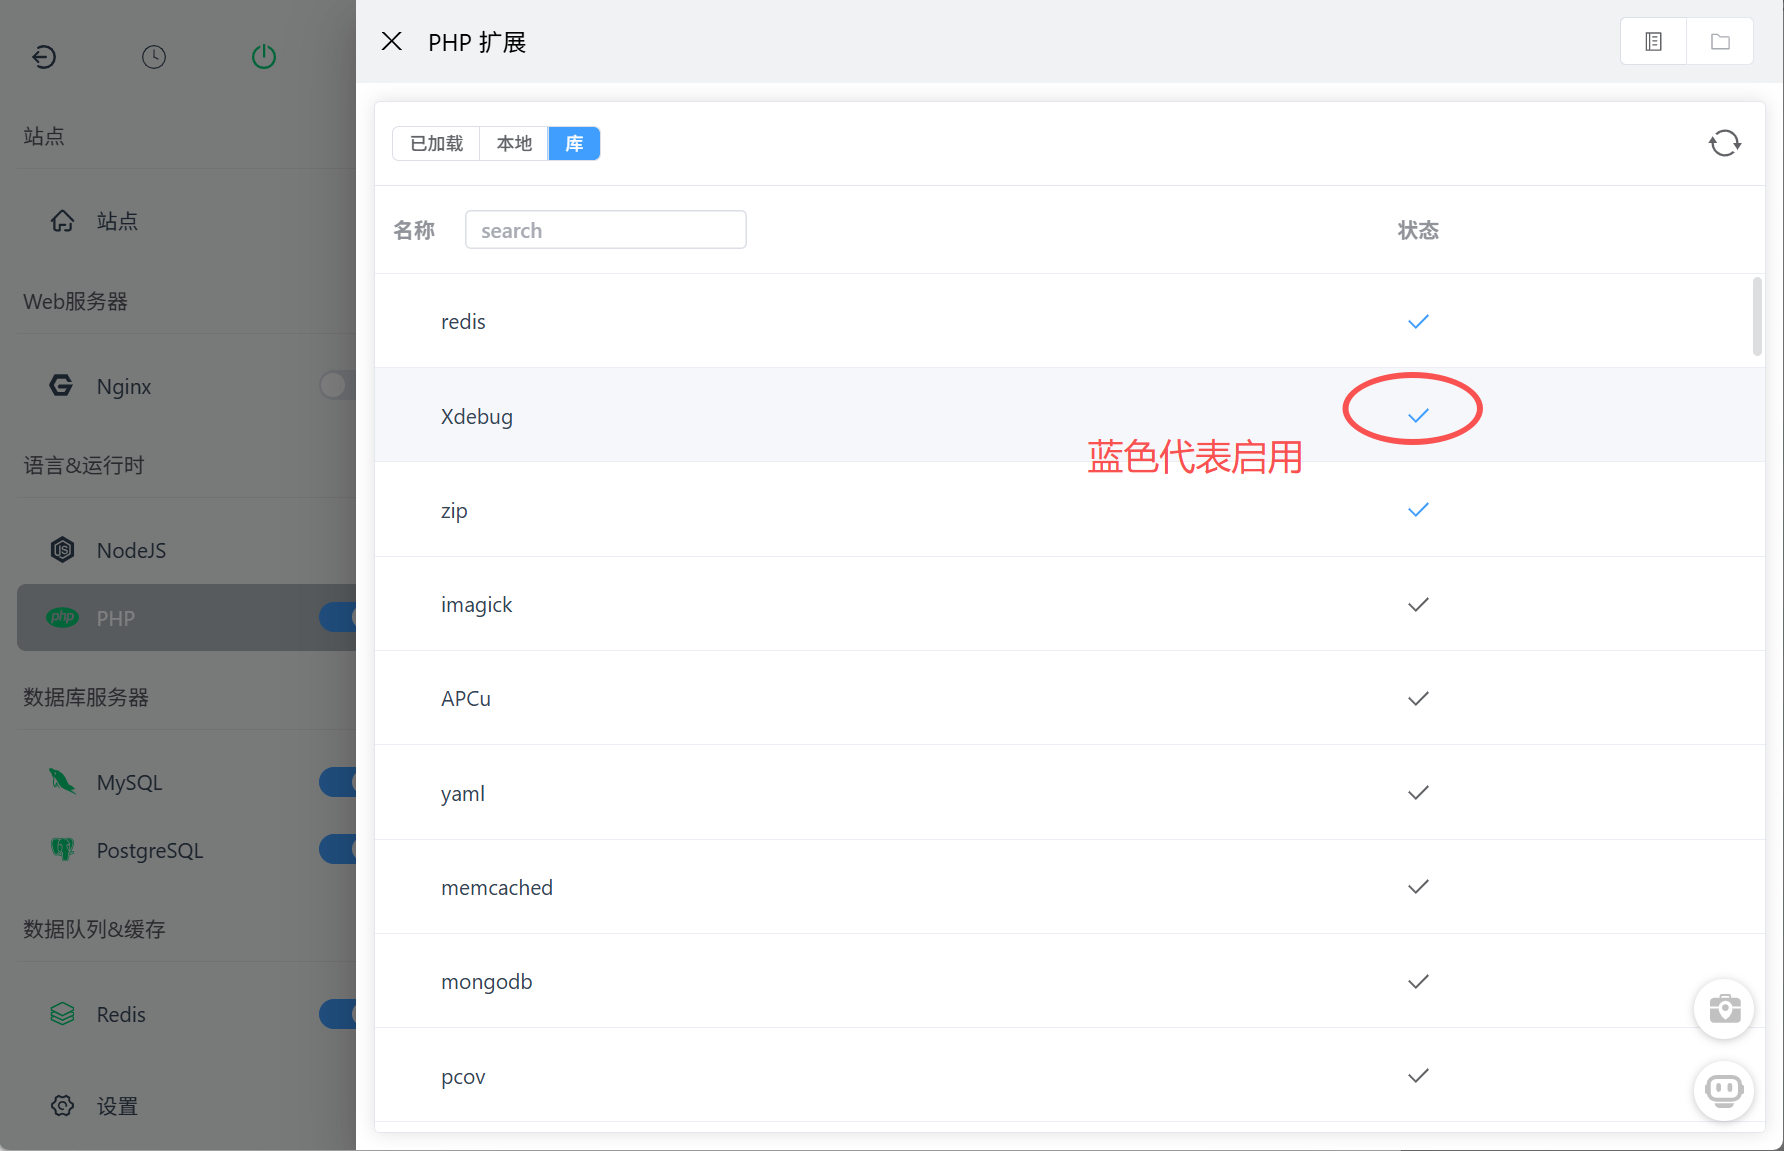1784x1151 pixels.
Task: Enable the imagick extension checkmark
Action: [1418, 604]
